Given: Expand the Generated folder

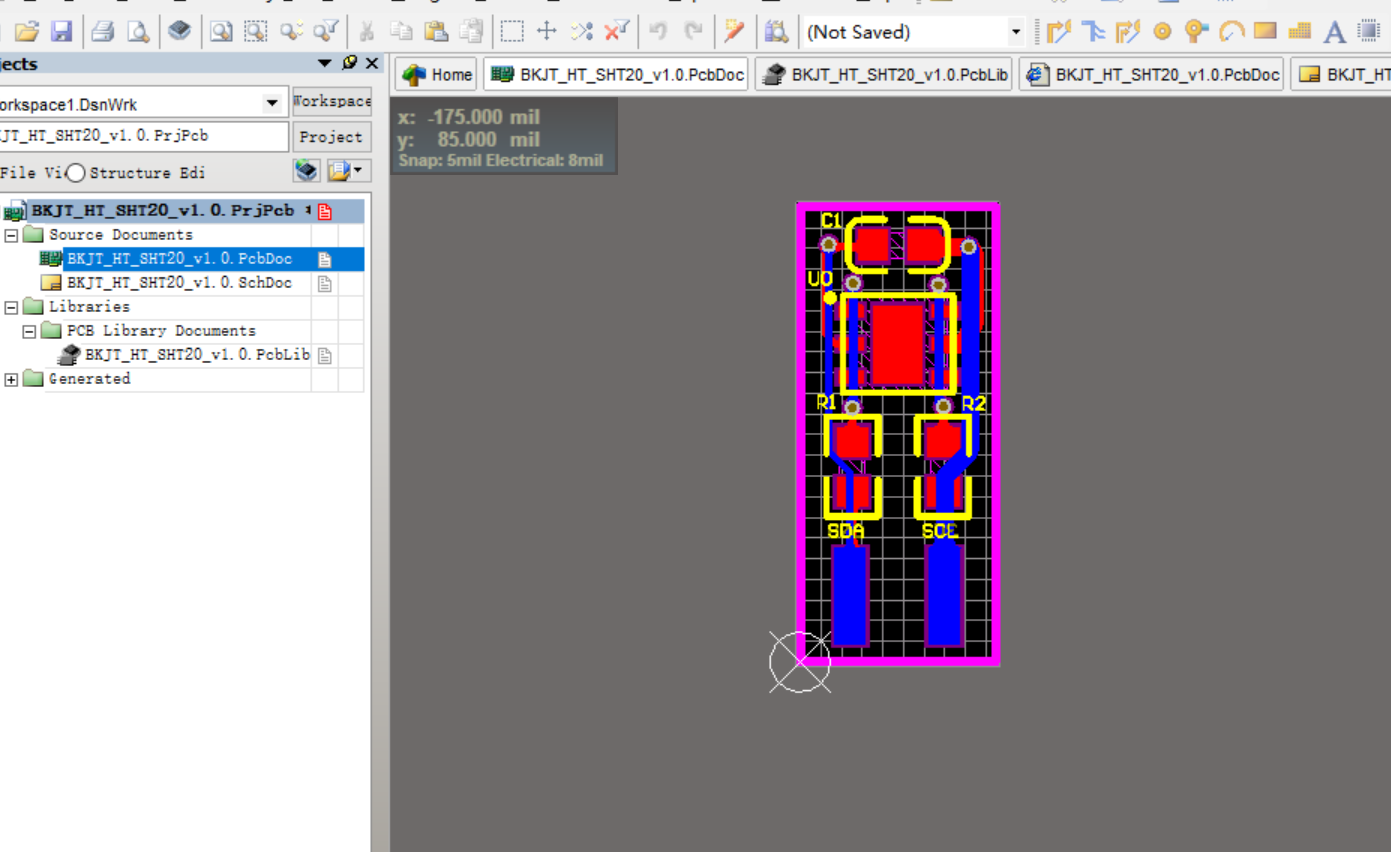Looking at the screenshot, I should point(11,379).
